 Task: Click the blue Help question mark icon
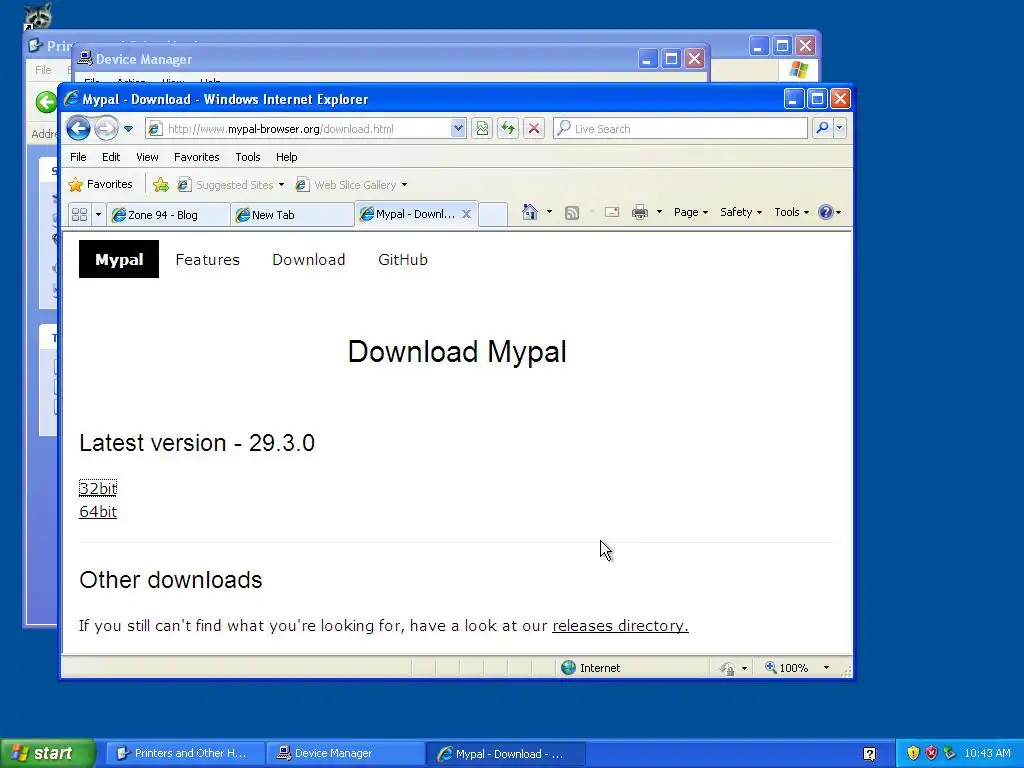click(x=825, y=212)
